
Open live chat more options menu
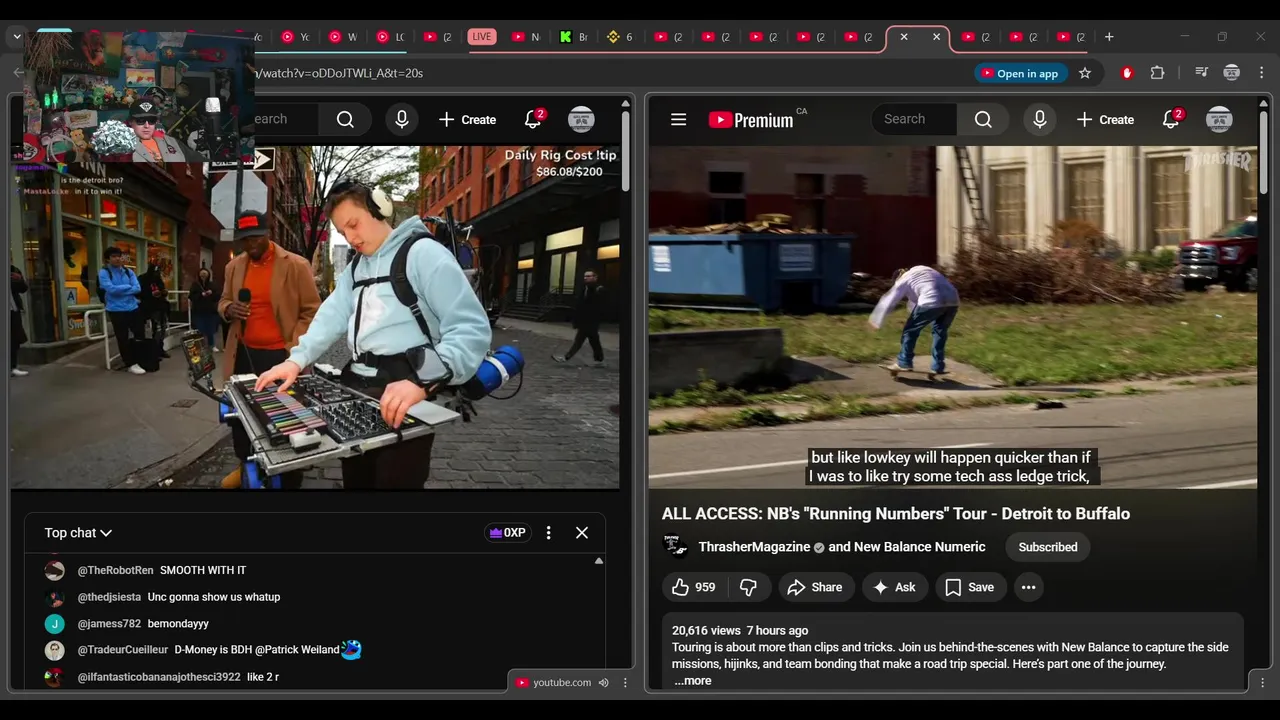tap(548, 533)
